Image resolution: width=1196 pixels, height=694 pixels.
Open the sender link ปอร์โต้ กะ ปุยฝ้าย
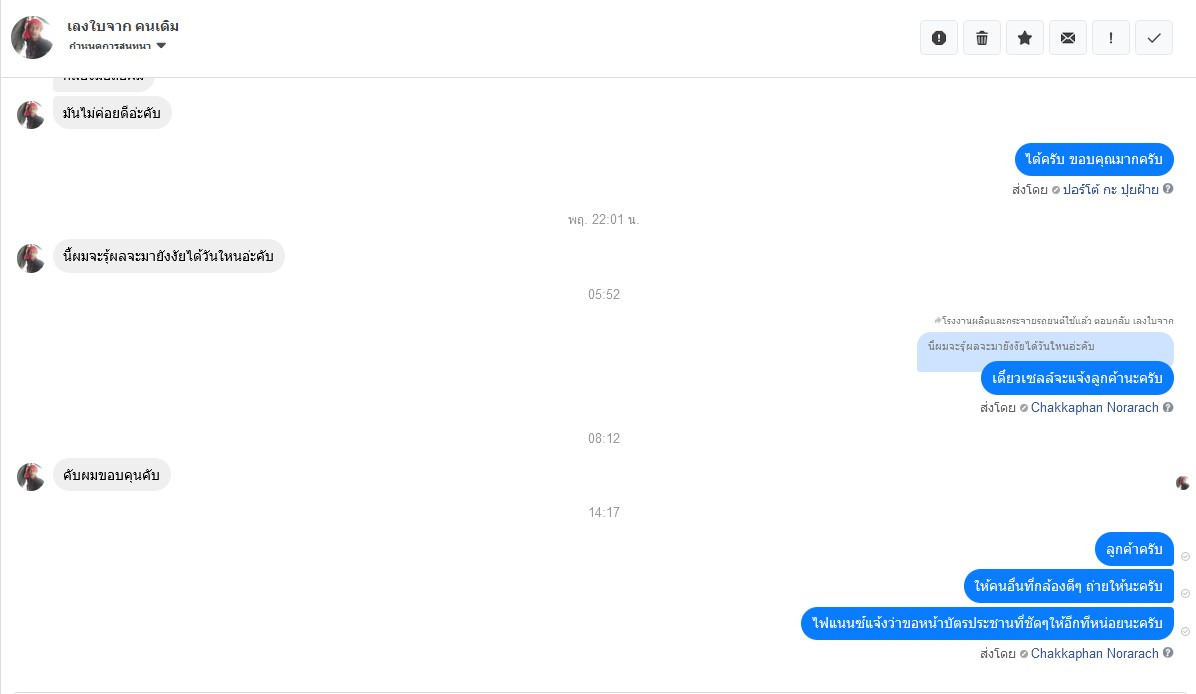coord(1111,189)
